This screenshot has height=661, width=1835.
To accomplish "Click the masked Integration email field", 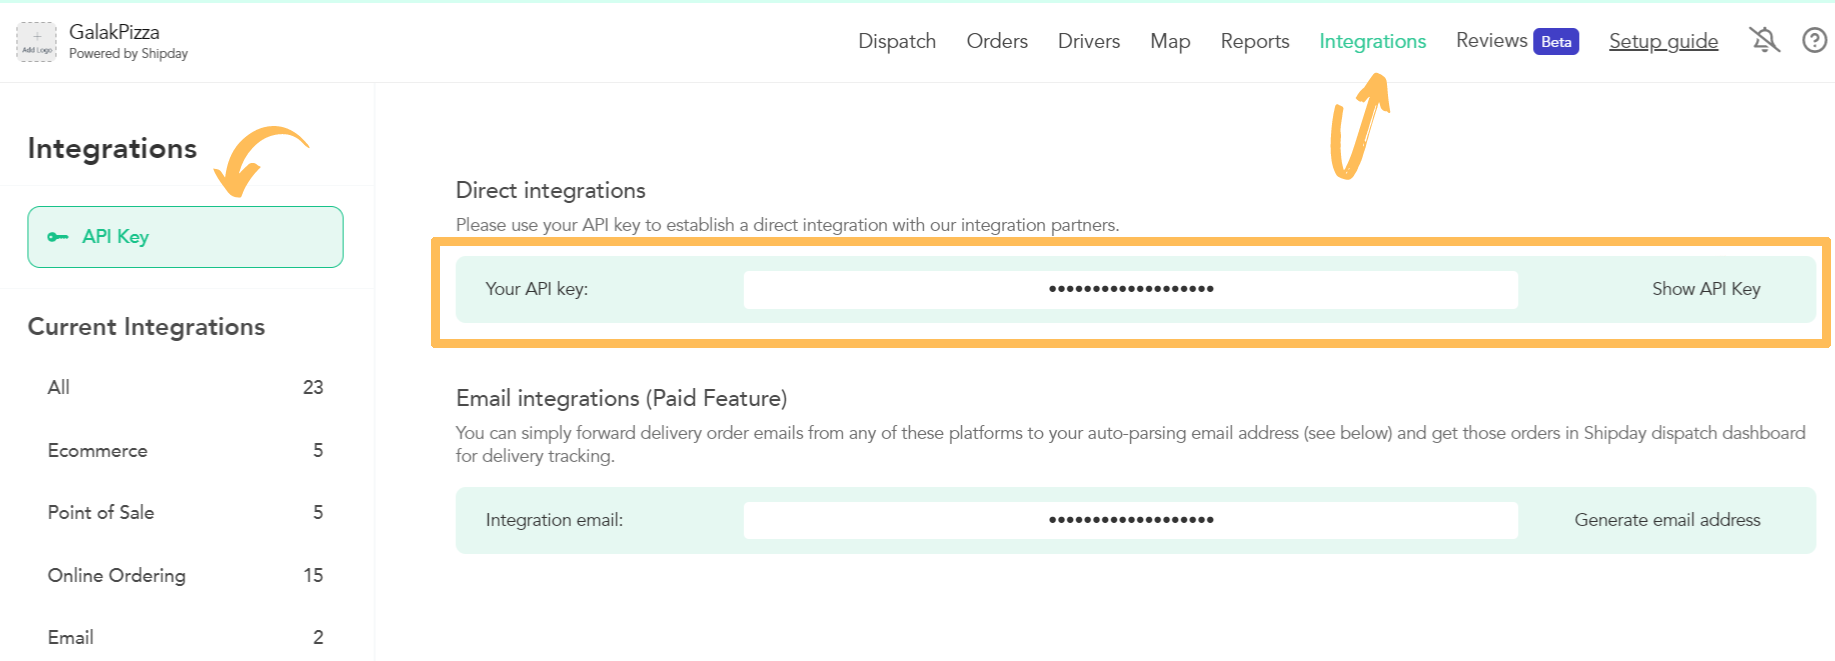I will (x=1131, y=520).
